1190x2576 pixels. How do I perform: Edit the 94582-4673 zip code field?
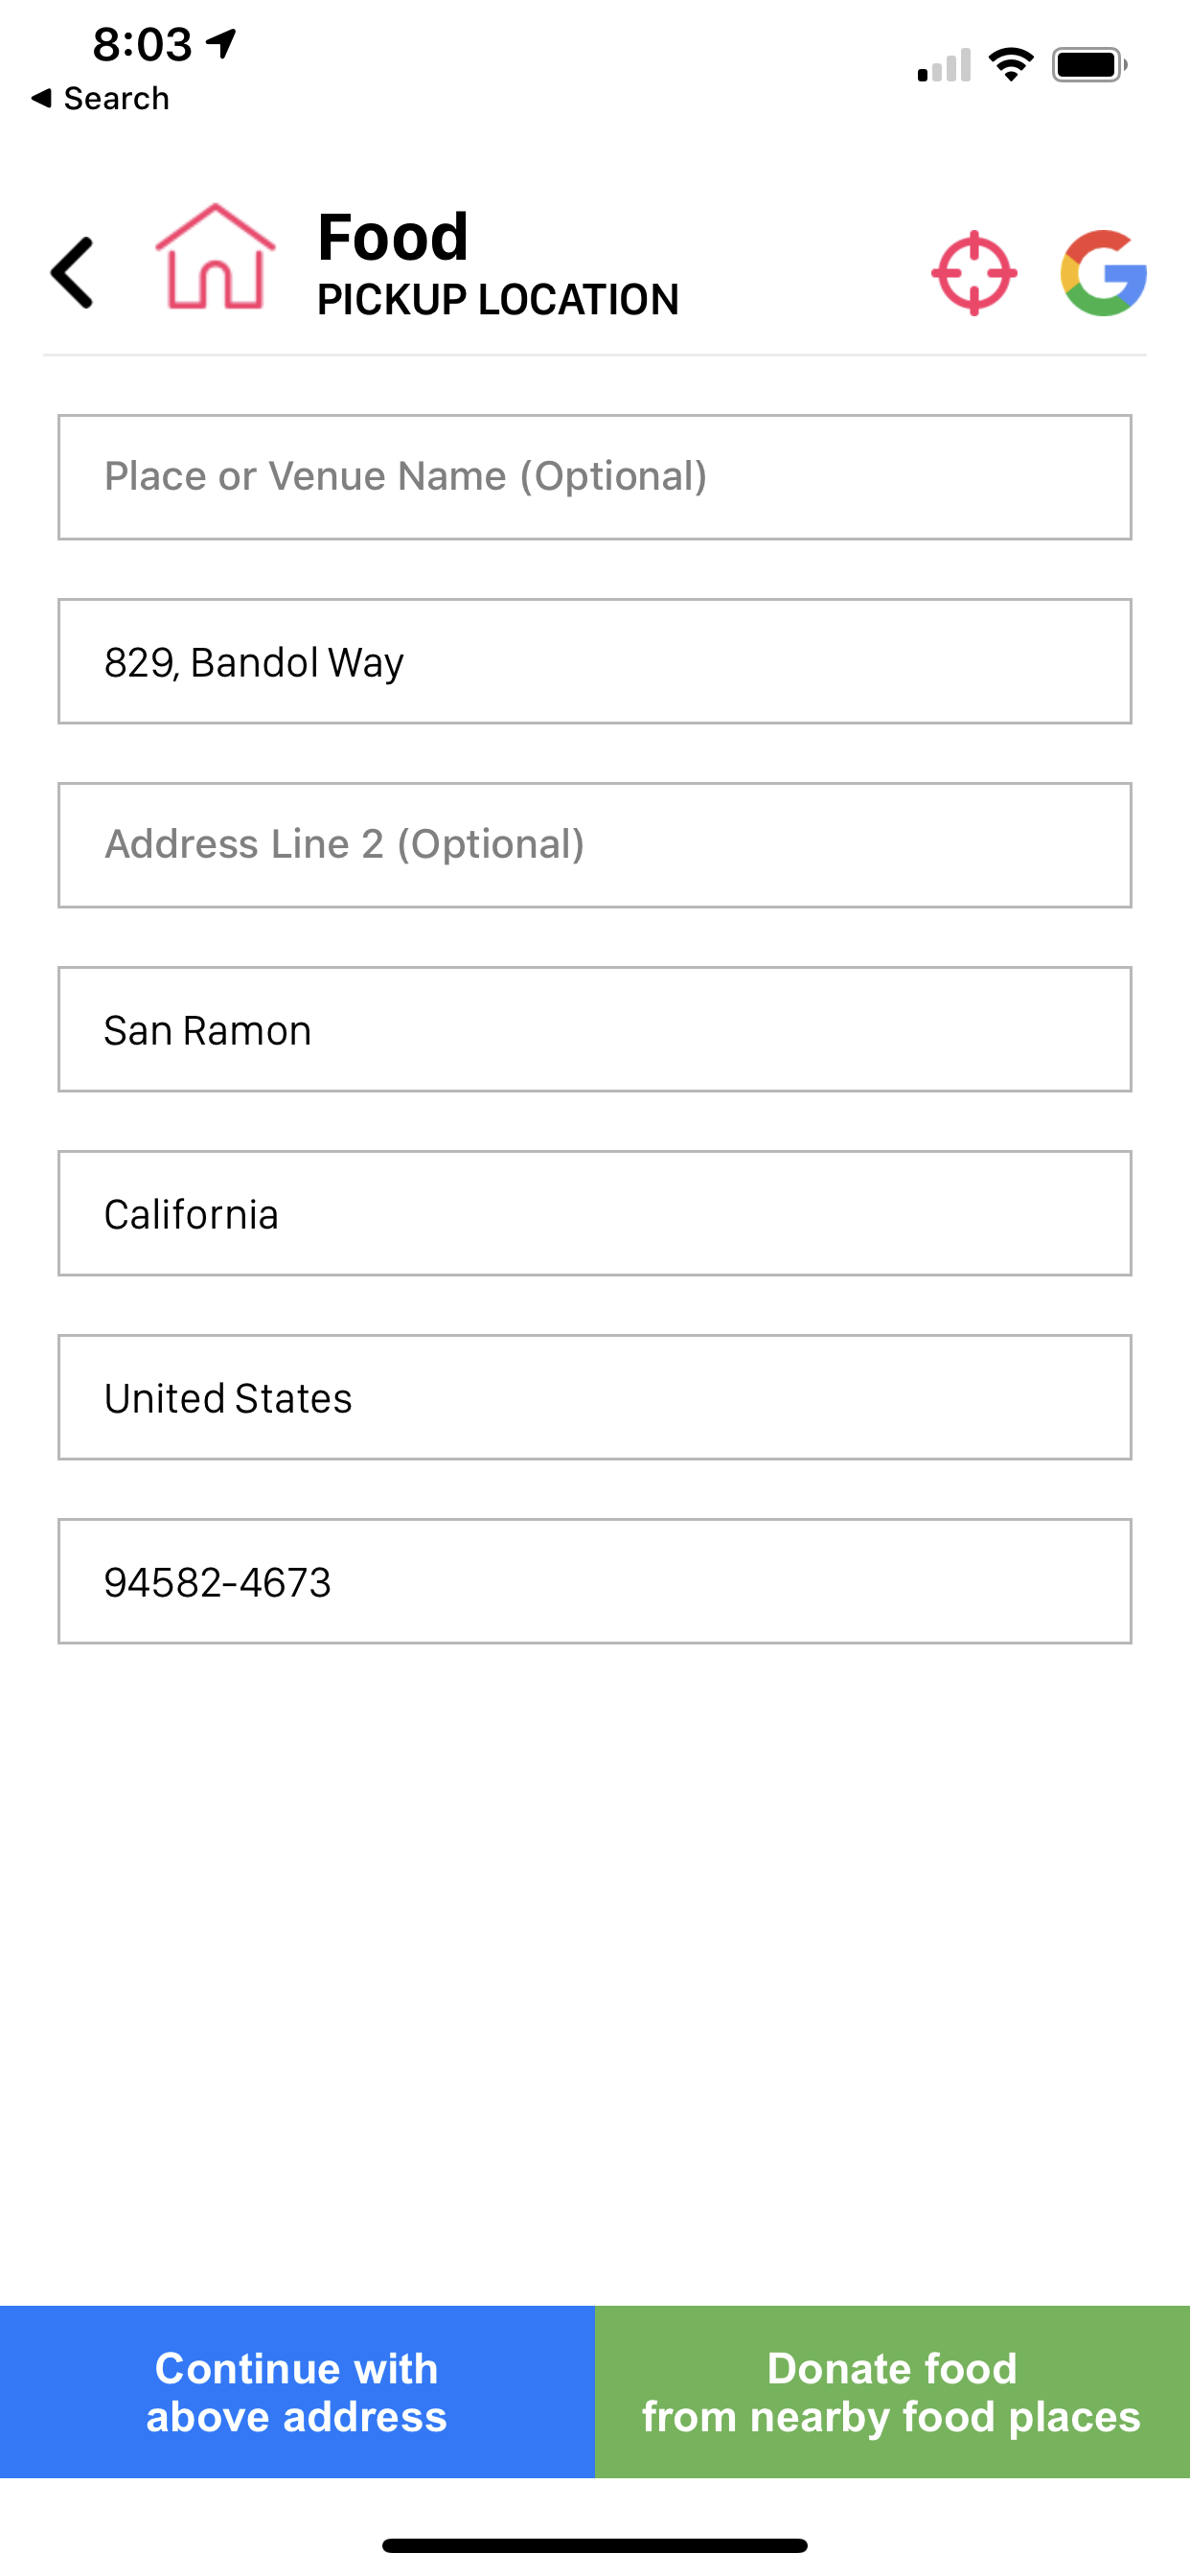(x=595, y=1581)
